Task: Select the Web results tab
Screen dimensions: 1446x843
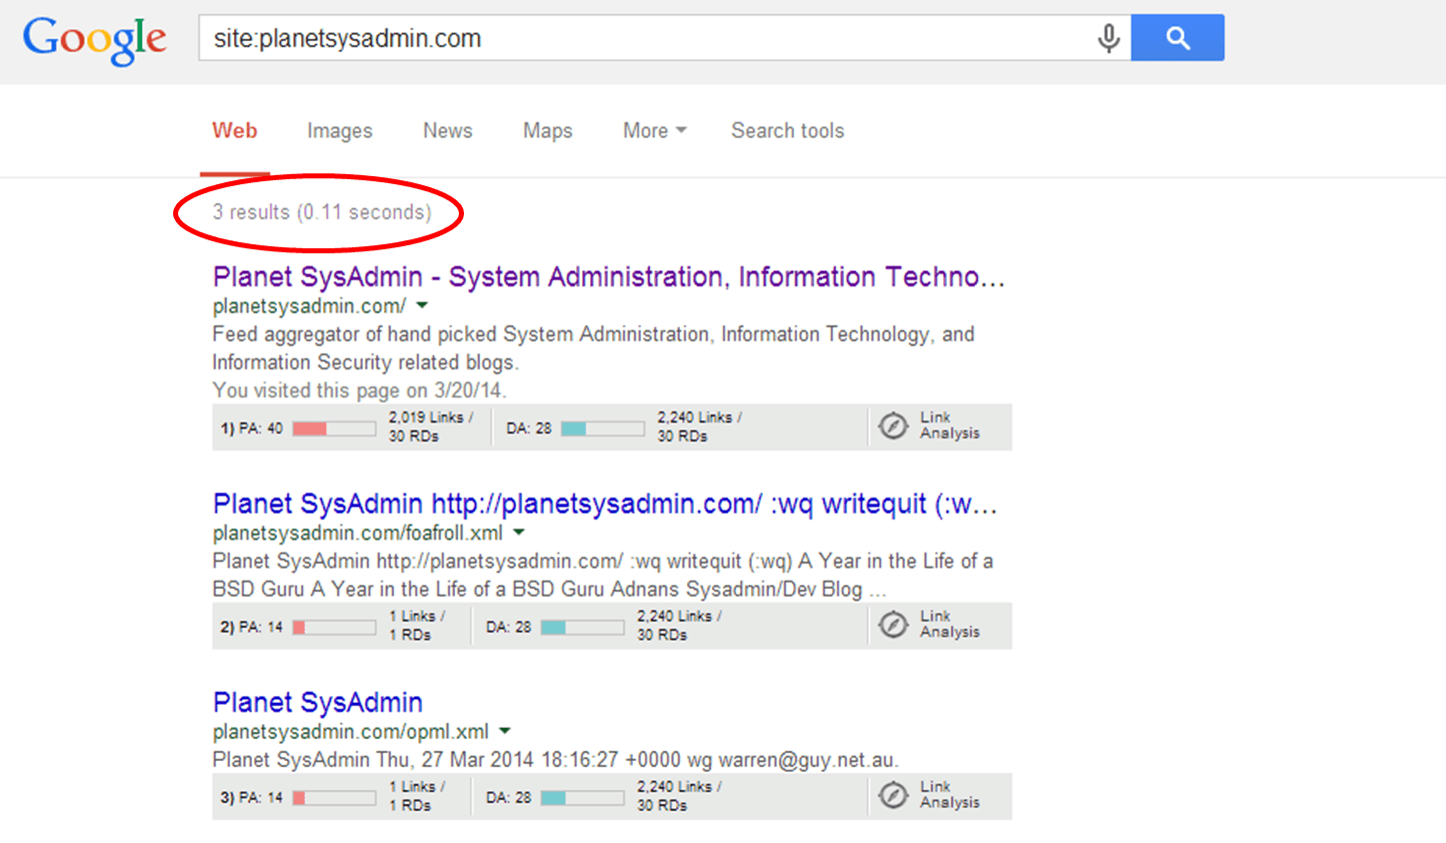Action: [x=234, y=131]
